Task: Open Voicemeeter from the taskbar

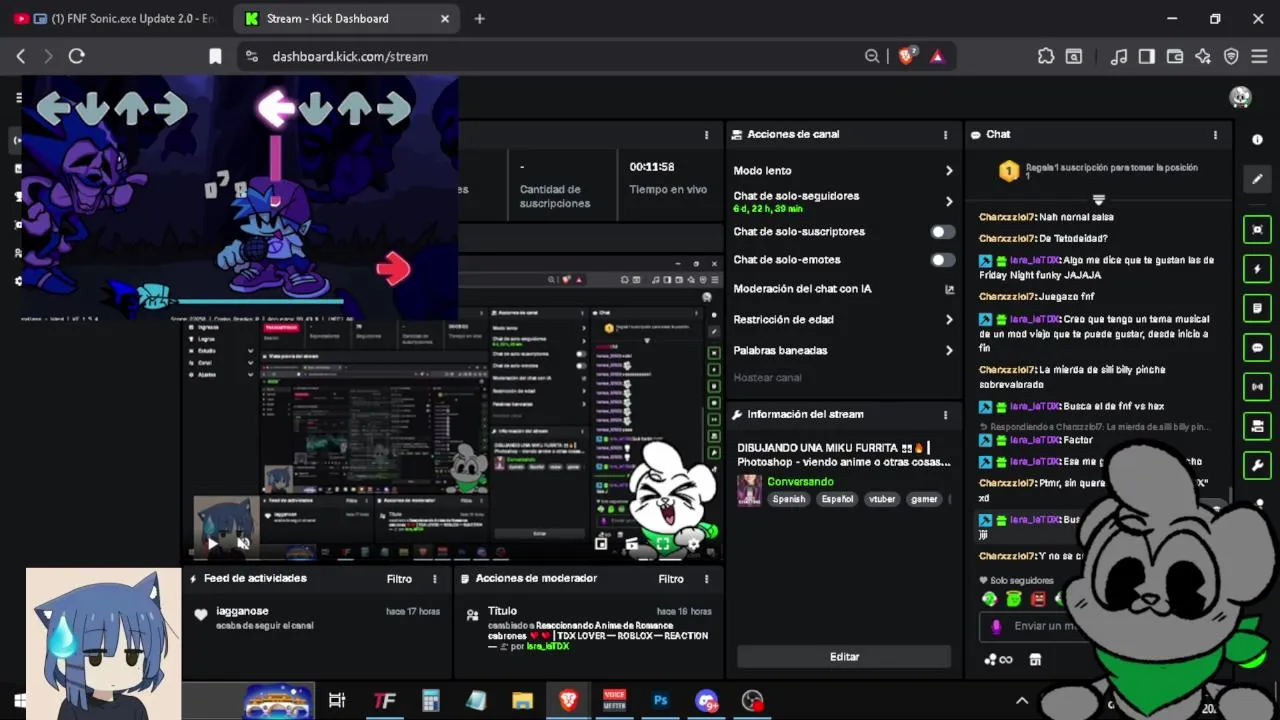Action: 614,701
